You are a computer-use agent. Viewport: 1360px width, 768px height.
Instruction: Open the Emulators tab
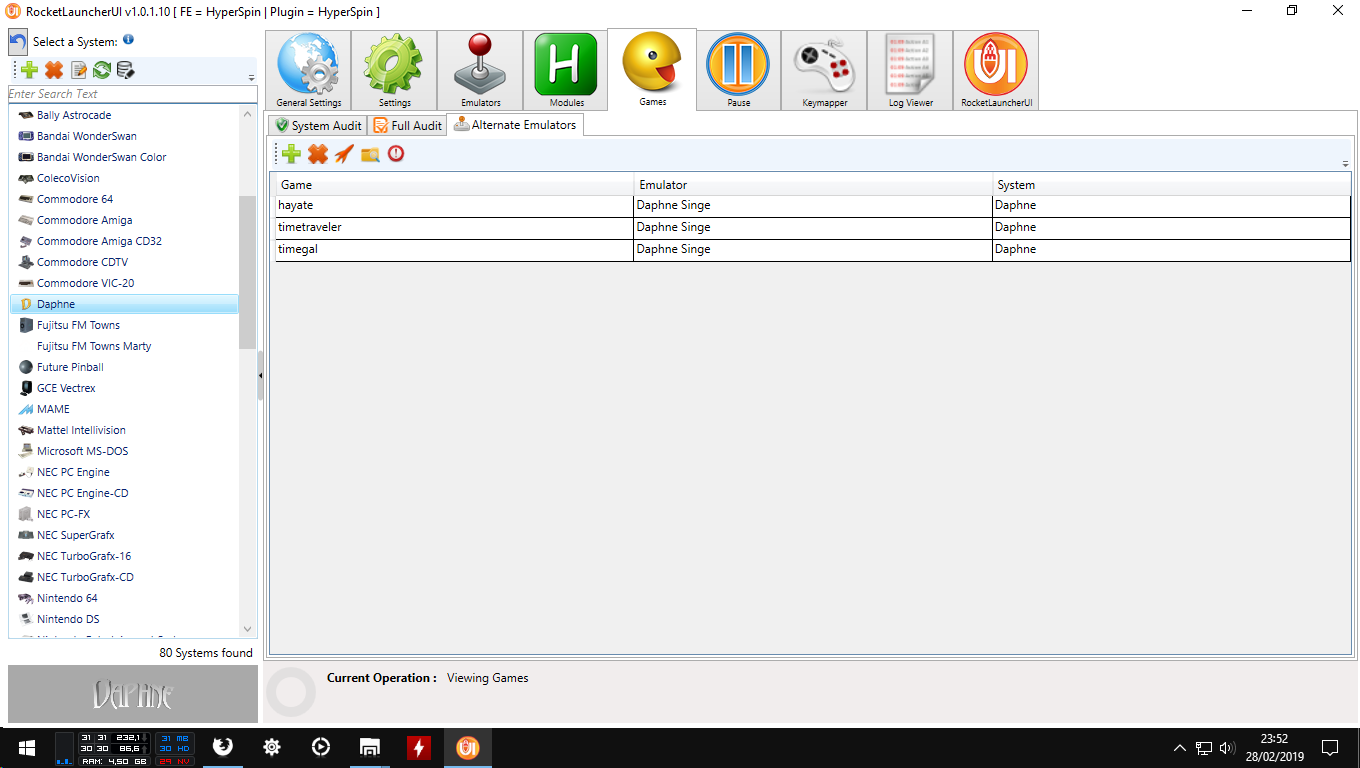click(x=480, y=70)
